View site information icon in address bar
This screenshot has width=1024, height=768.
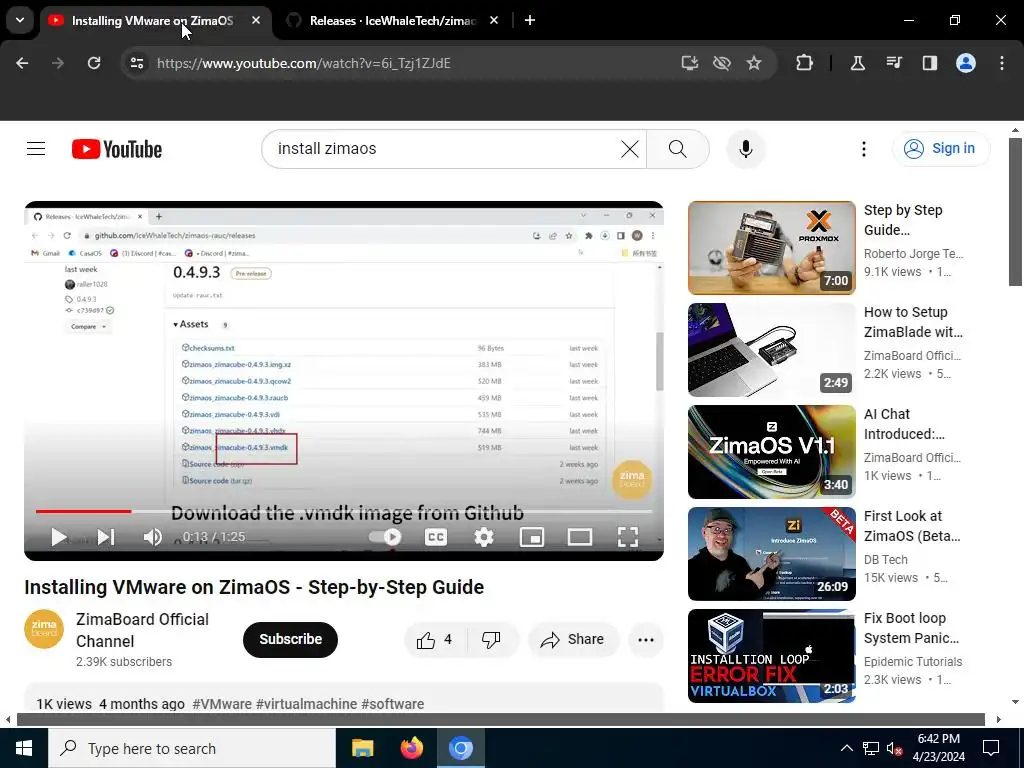pos(136,63)
